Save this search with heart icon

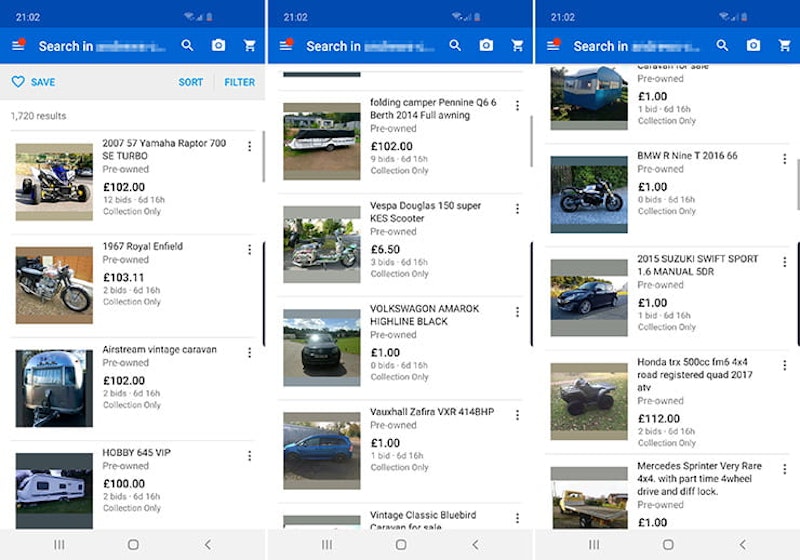[33, 82]
